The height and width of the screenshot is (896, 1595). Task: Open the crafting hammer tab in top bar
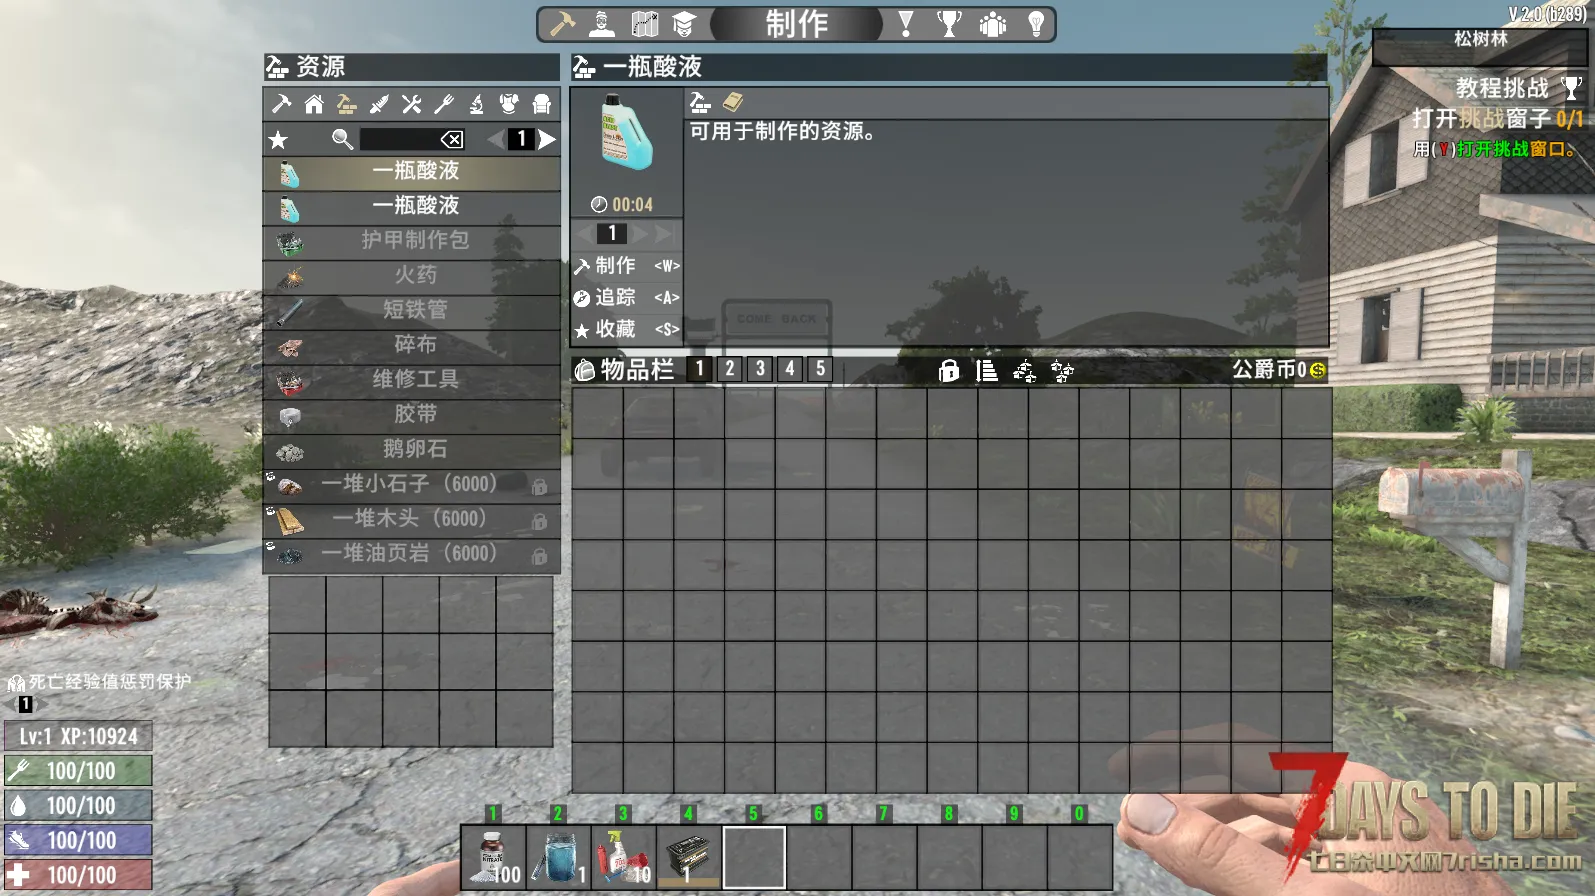(x=562, y=24)
